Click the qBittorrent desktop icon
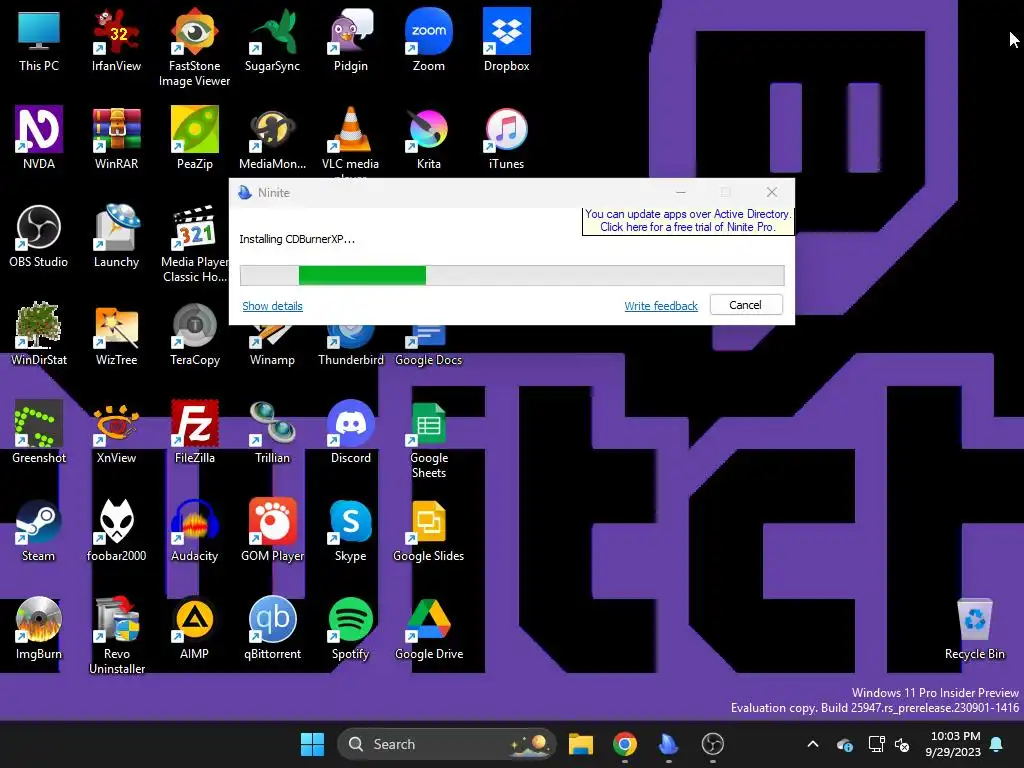Viewport: 1024px width, 768px height. tap(272, 628)
